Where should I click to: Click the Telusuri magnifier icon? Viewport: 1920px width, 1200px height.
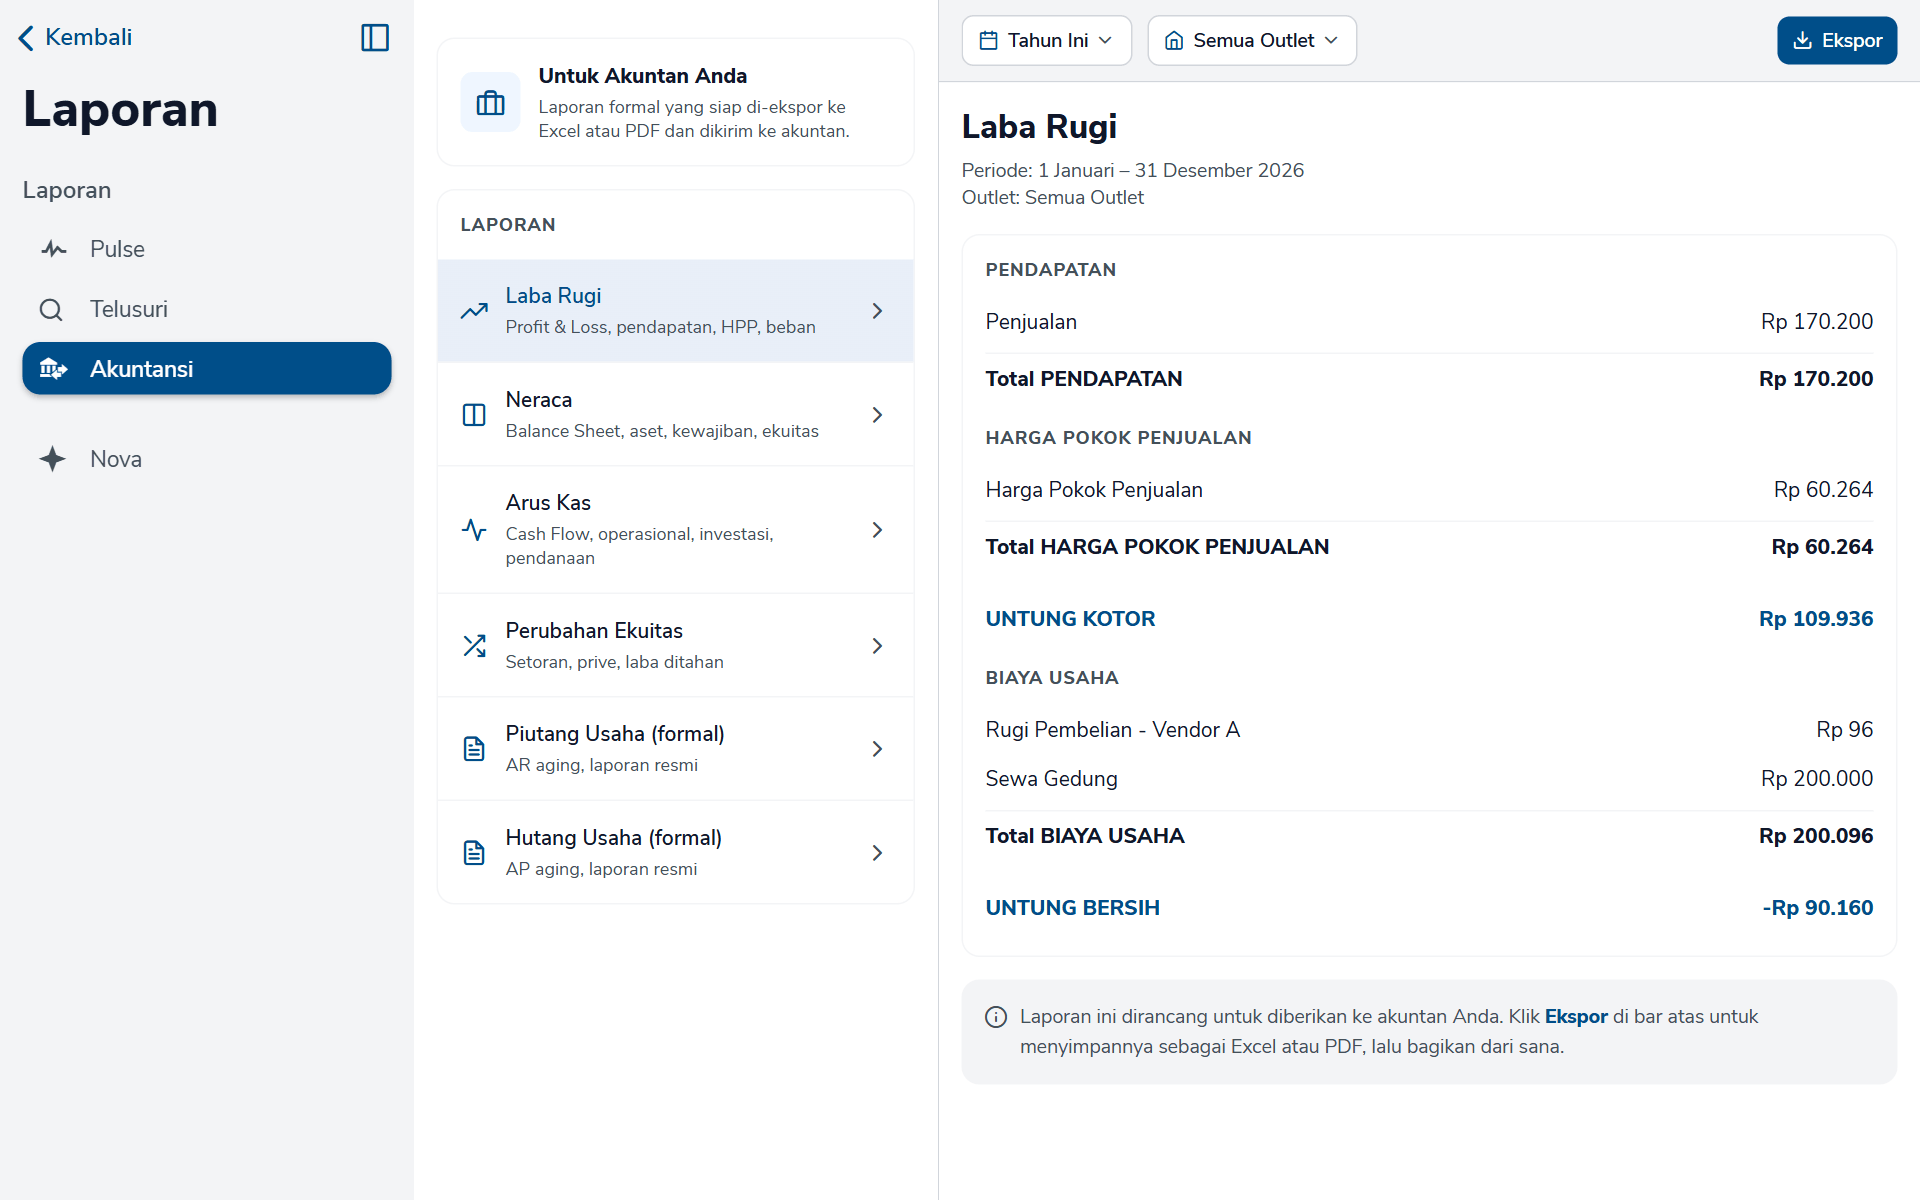[x=51, y=310]
